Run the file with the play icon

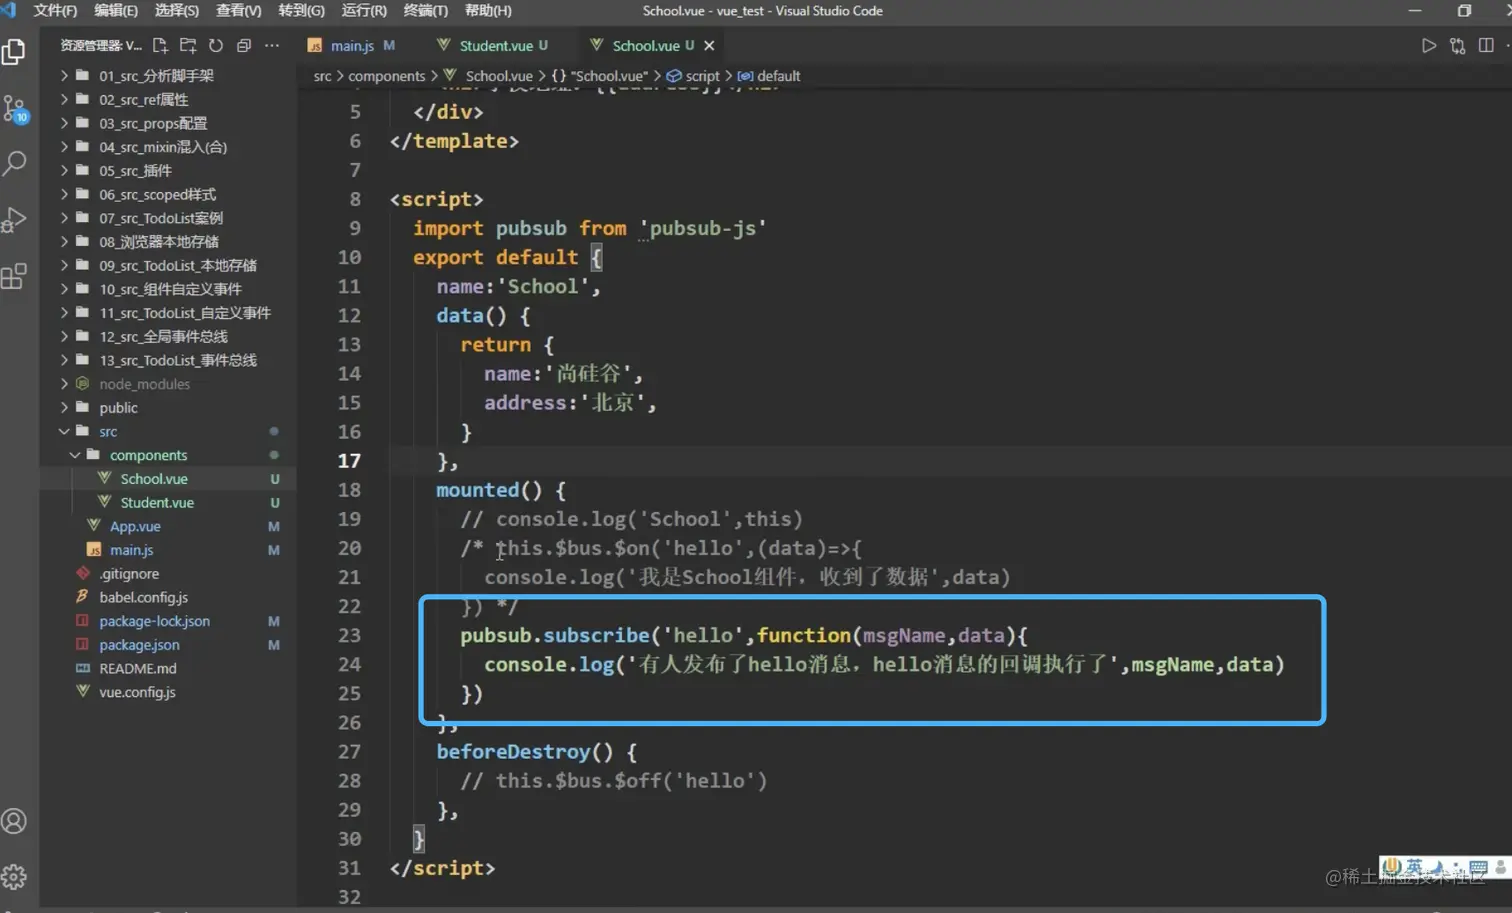pyautogui.click(x=1429, y=45)
